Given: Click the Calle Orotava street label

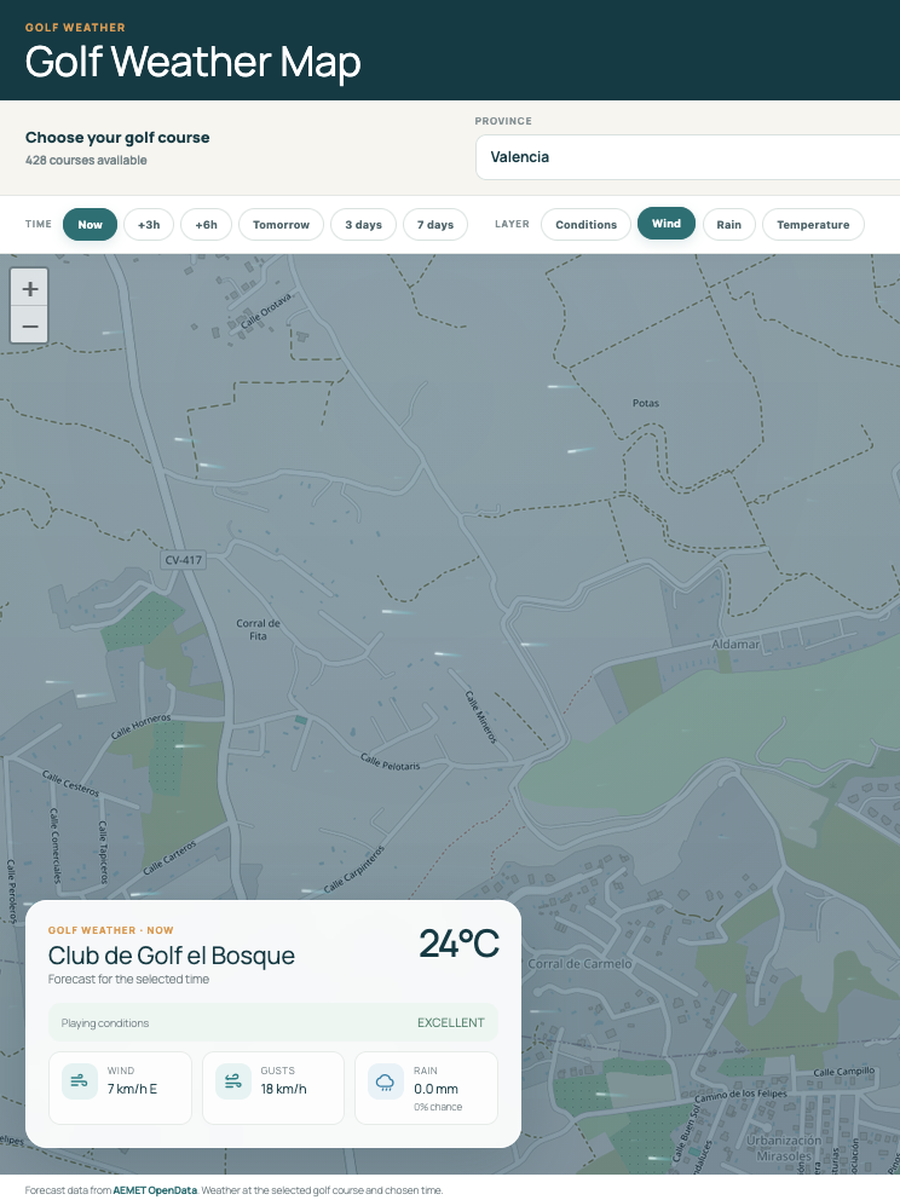Looking at the screenshot, I should (x=266, y=311).
